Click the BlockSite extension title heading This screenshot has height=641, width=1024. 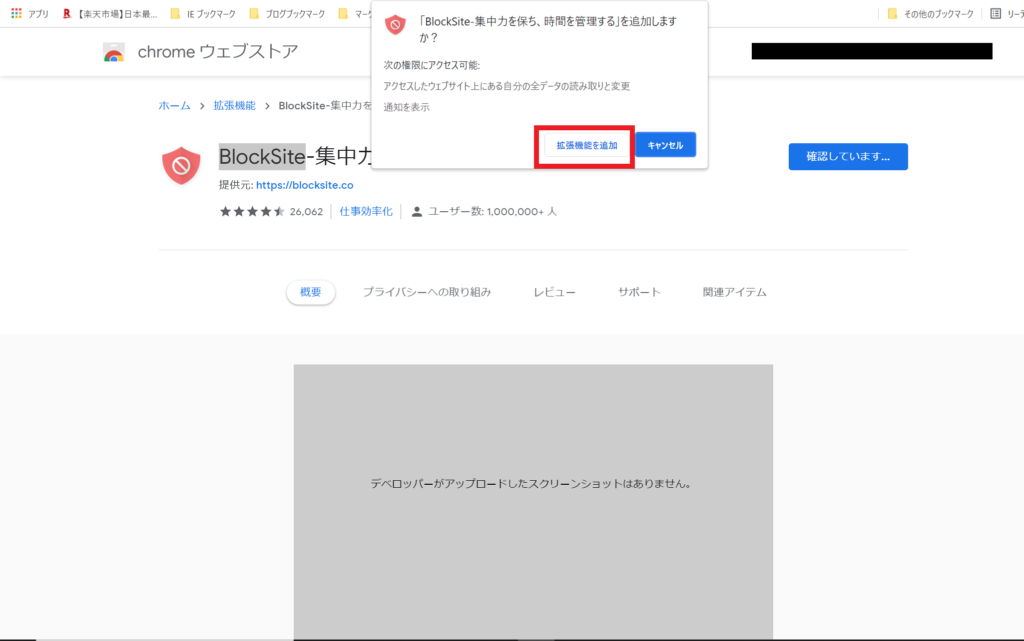[295, 157]
